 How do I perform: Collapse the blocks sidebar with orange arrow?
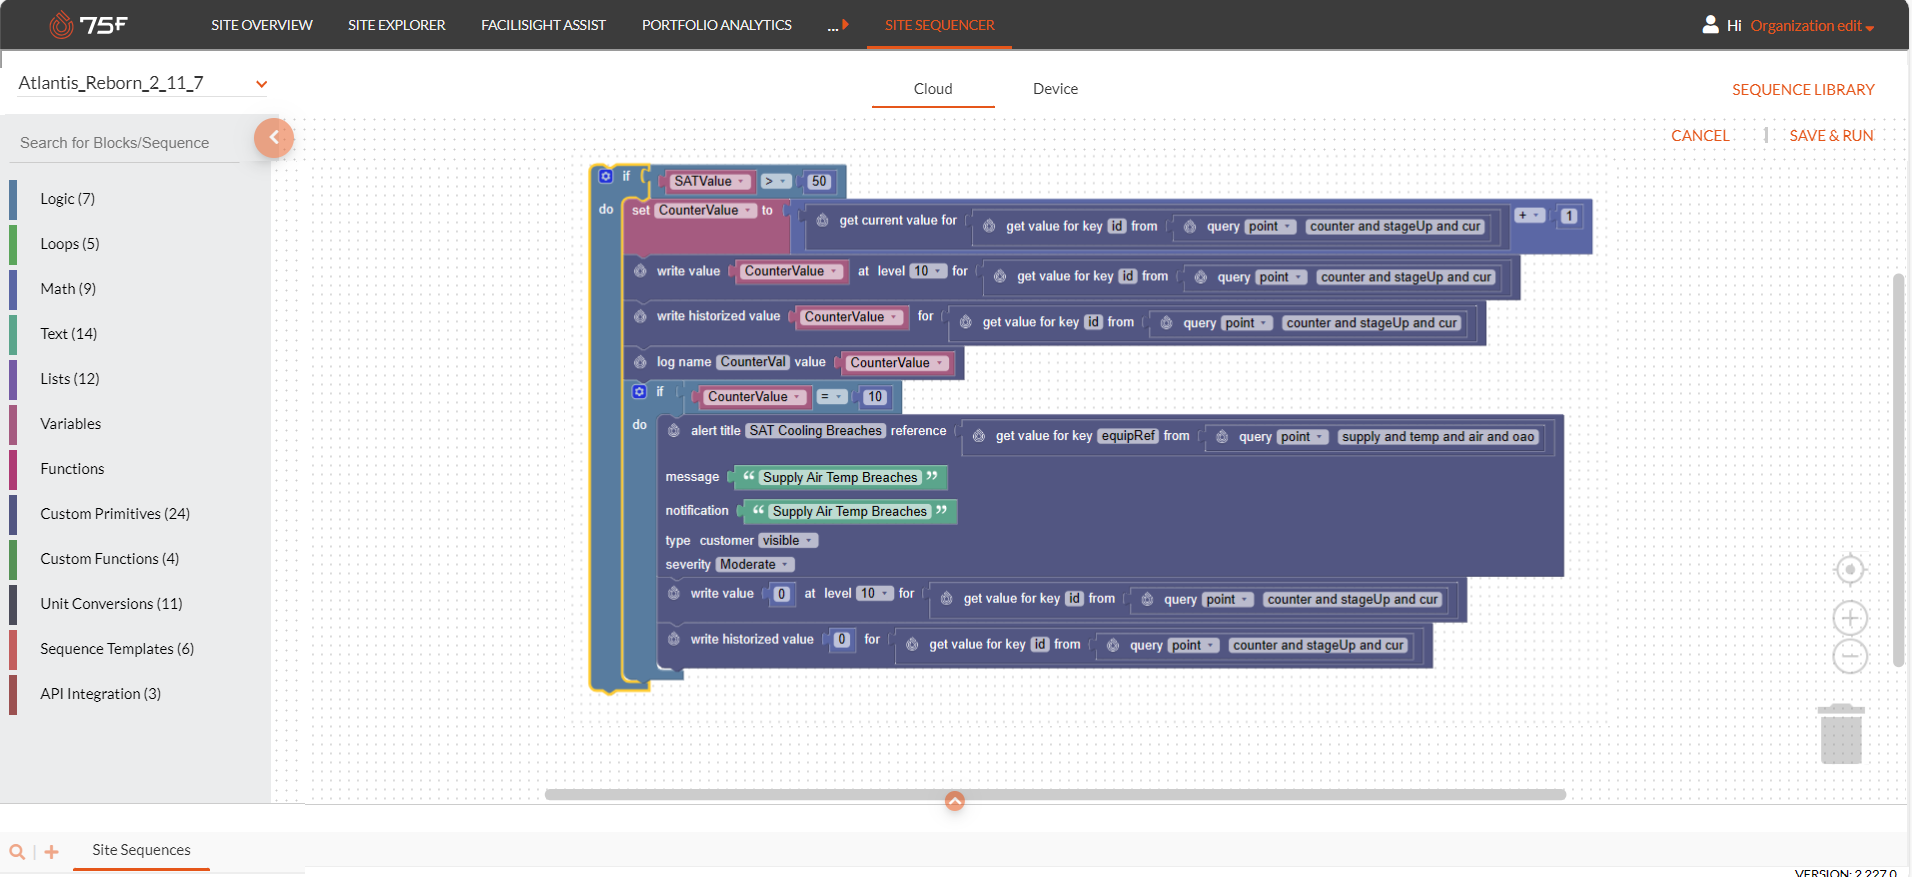click(x=274, y=138)
